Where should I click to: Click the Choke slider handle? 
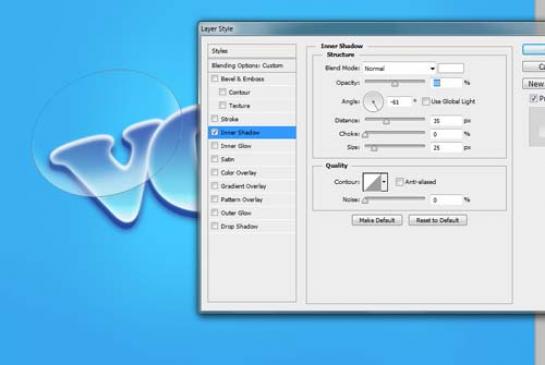tap(365, 135)
